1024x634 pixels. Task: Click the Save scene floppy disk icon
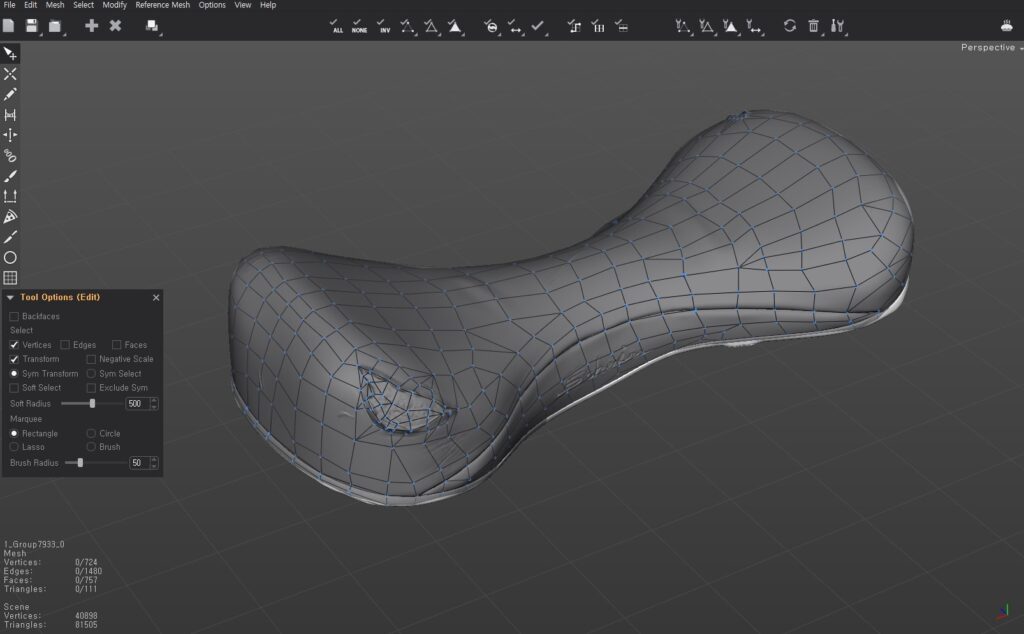32,26
